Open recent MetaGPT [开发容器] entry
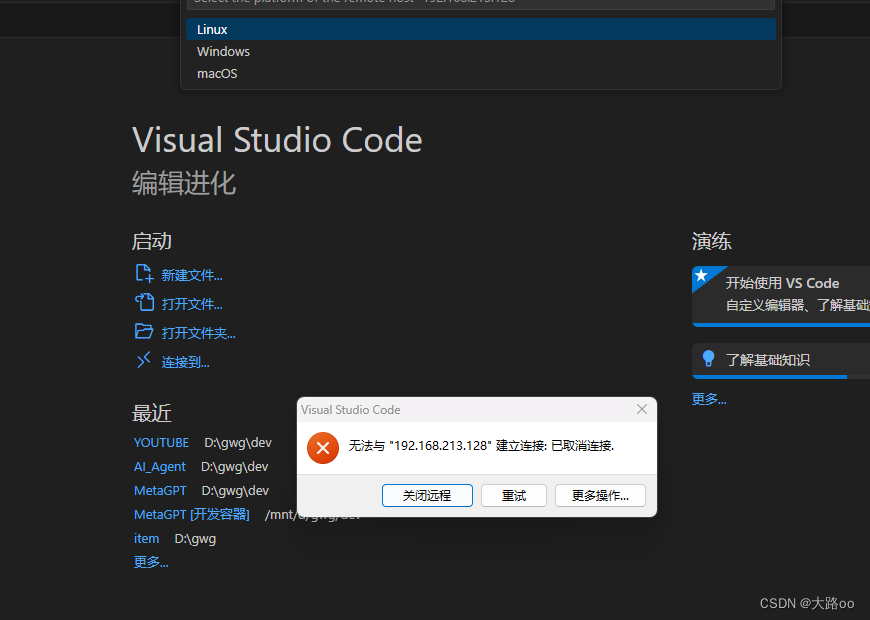Image resolution: width=870 pixels, height=620 pixels. coord(191,515)
